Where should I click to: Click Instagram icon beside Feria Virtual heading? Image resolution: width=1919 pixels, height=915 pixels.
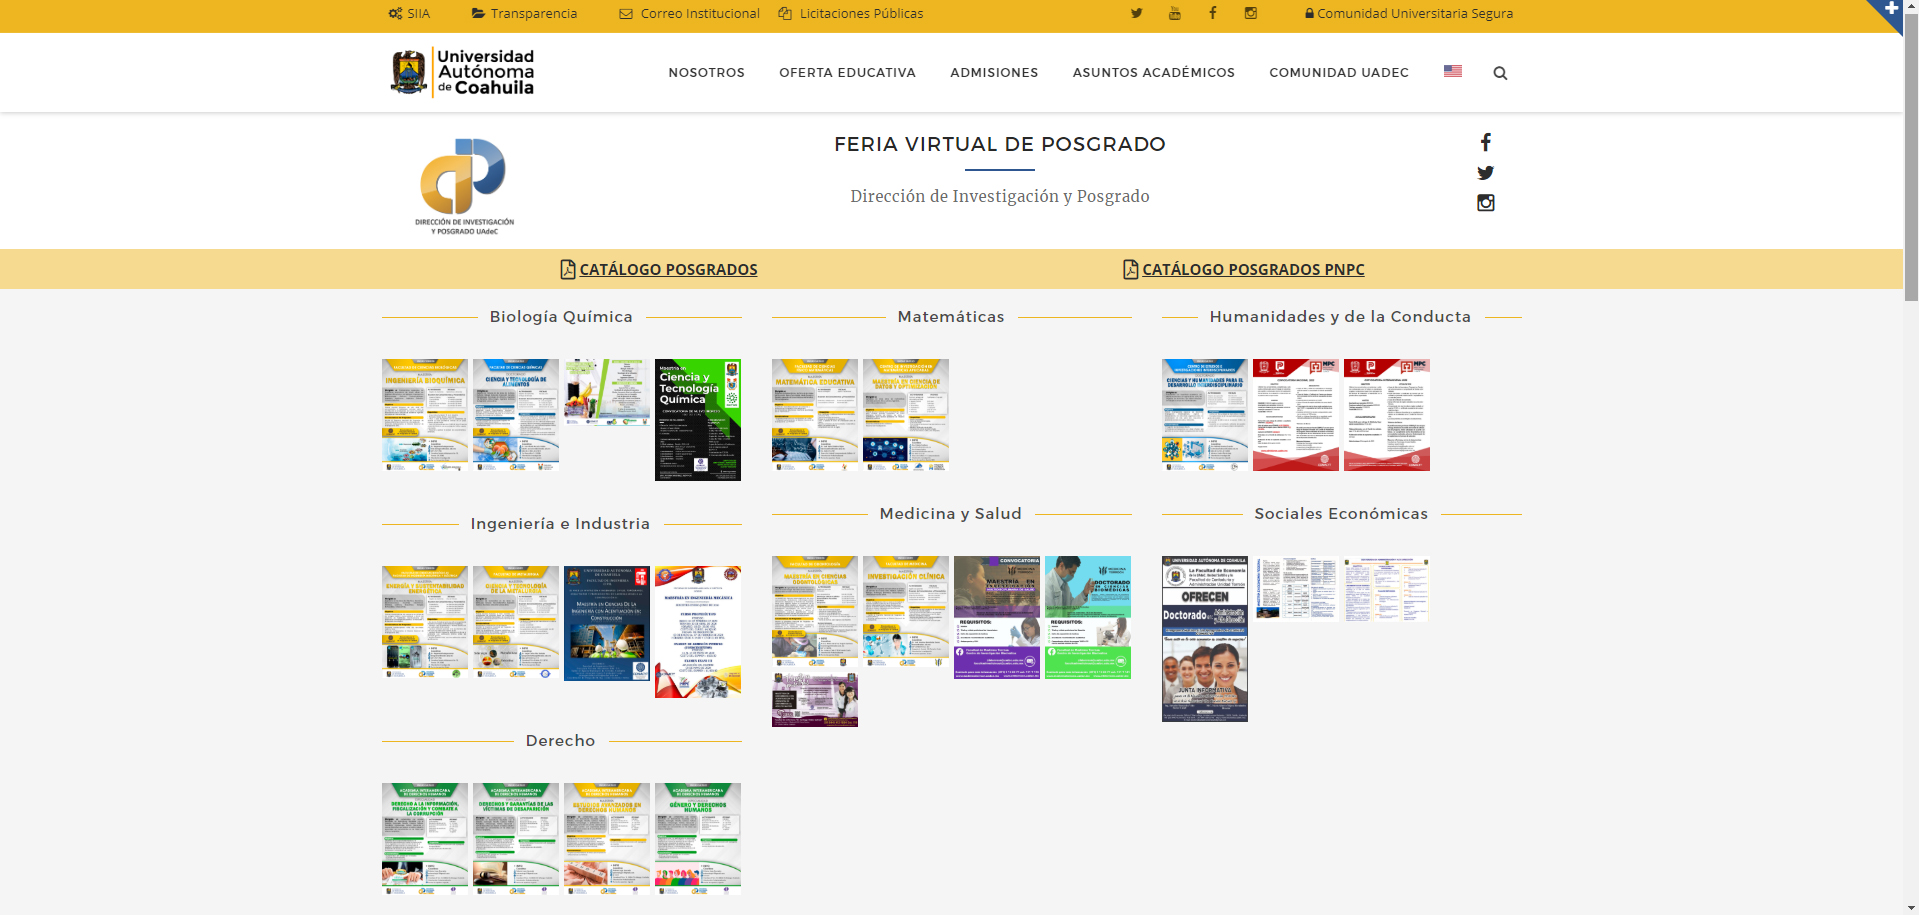click(x=1485, y=203)
